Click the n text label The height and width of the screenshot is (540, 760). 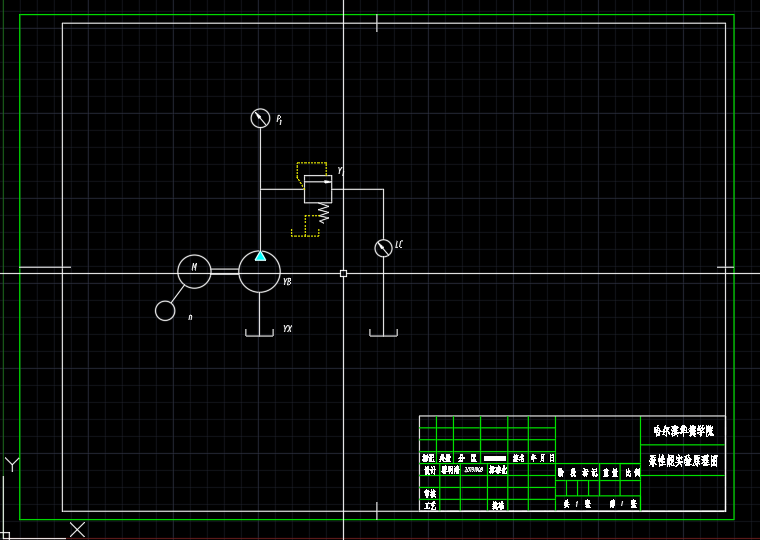pos(190,317)
